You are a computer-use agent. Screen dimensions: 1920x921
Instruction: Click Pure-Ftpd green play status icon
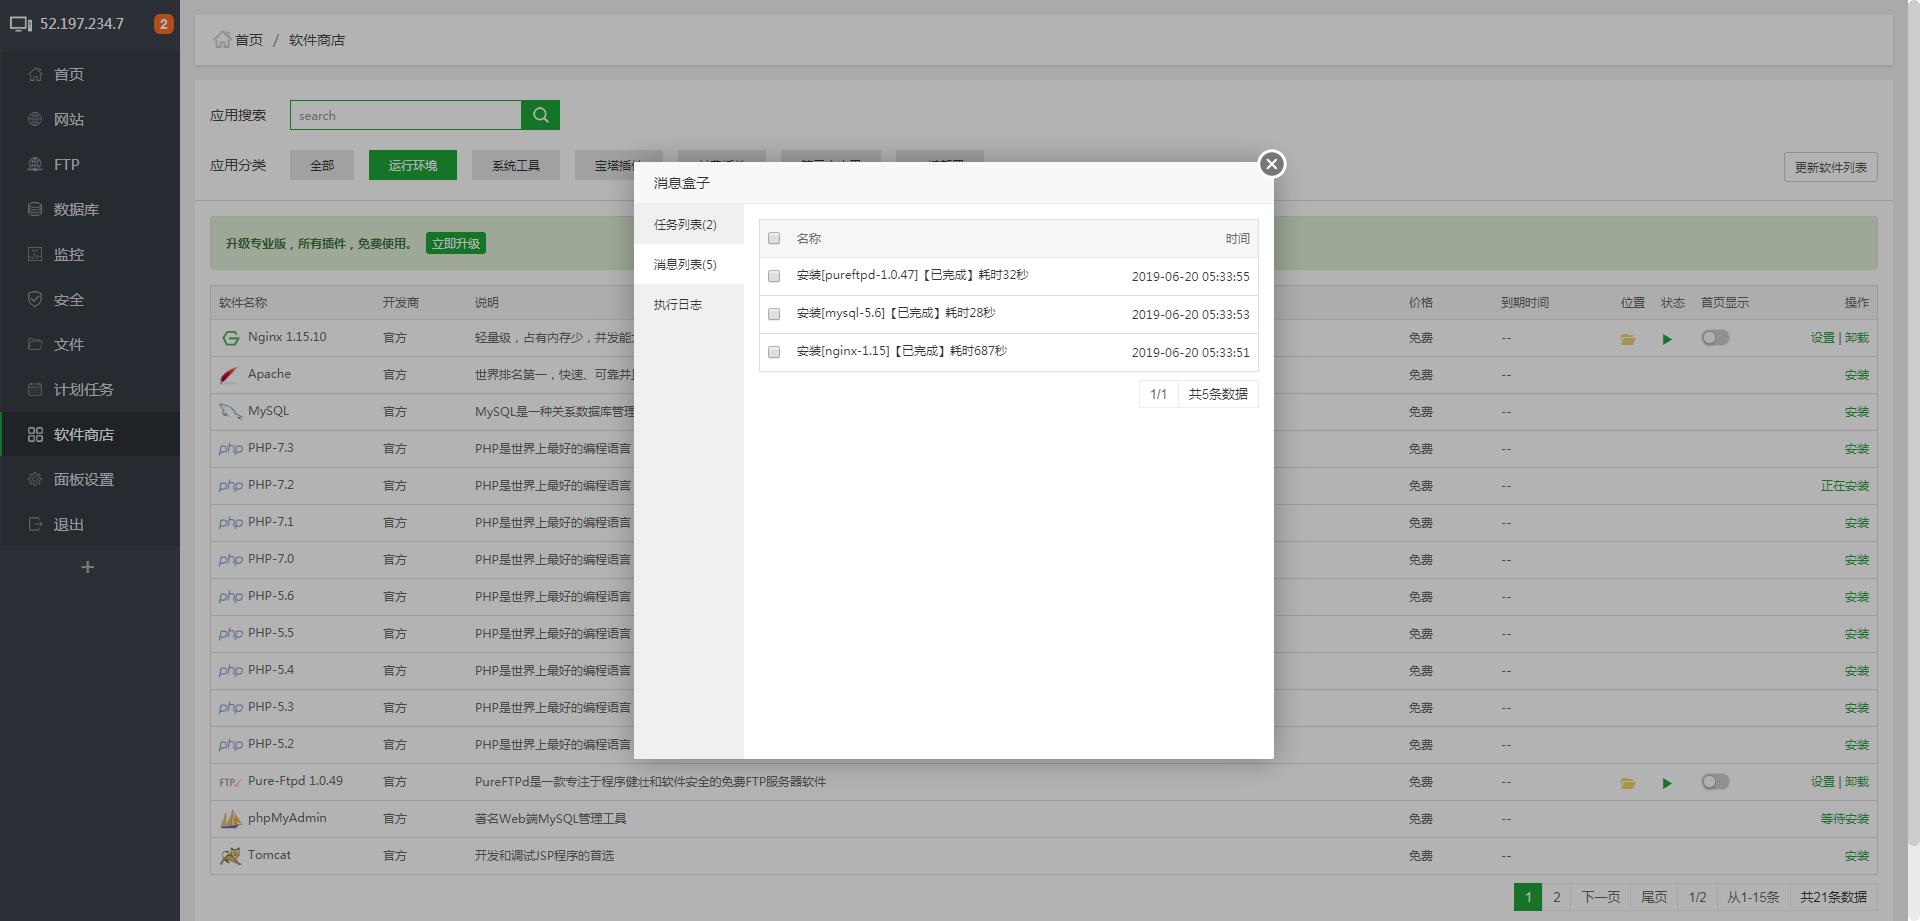(1666, 783)
